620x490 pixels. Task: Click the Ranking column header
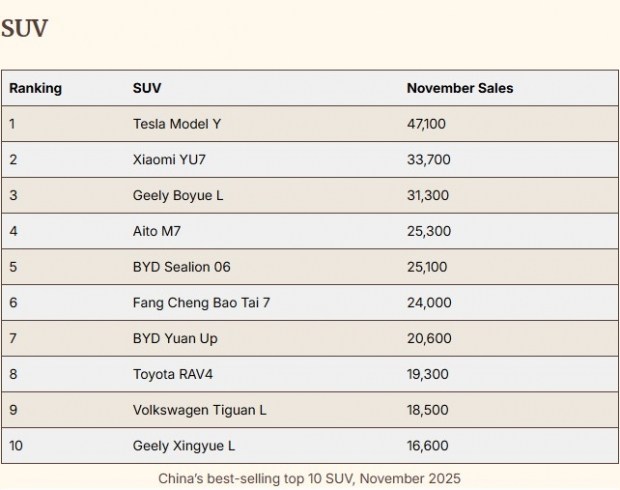[x=36, y=88]
